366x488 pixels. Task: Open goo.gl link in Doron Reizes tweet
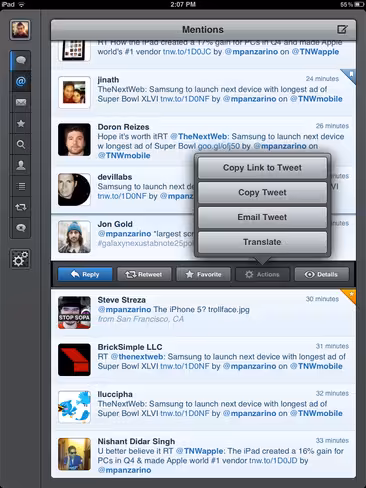click(x=219, y=146)
